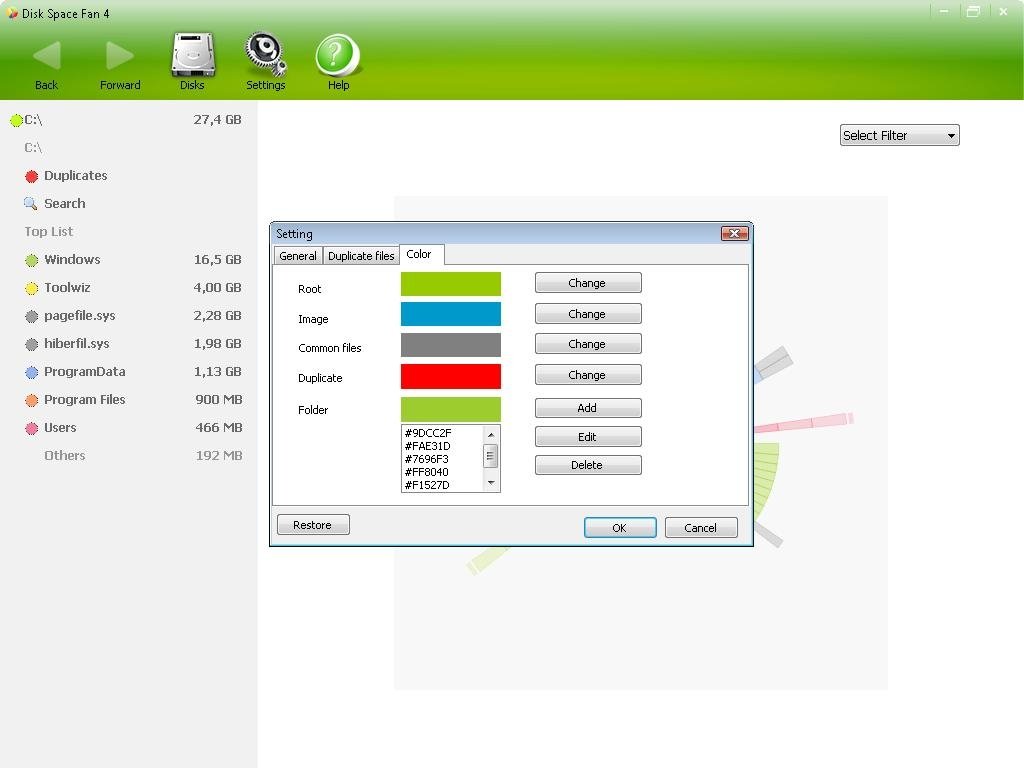The width and height of the screenshot is (1024, 768).
Task: Confirm settings with OK
Action: tap(620, 528)
